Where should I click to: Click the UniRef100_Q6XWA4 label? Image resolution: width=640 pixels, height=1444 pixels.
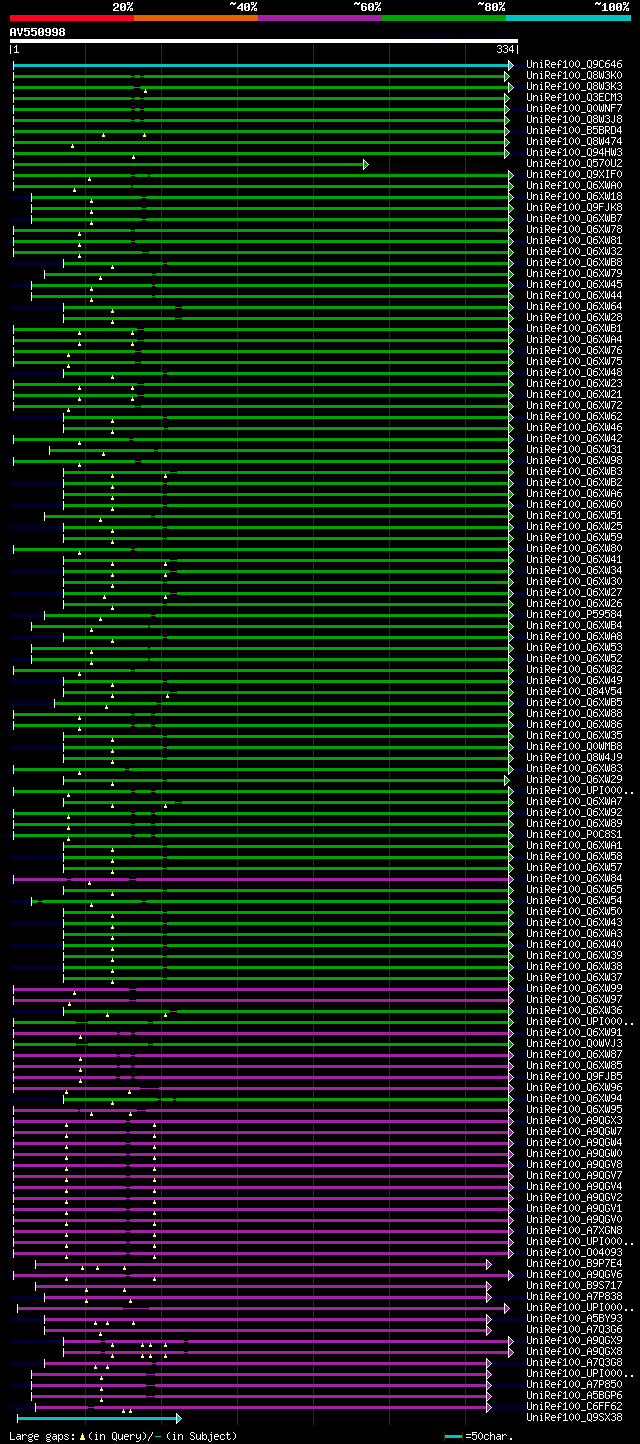574,340
